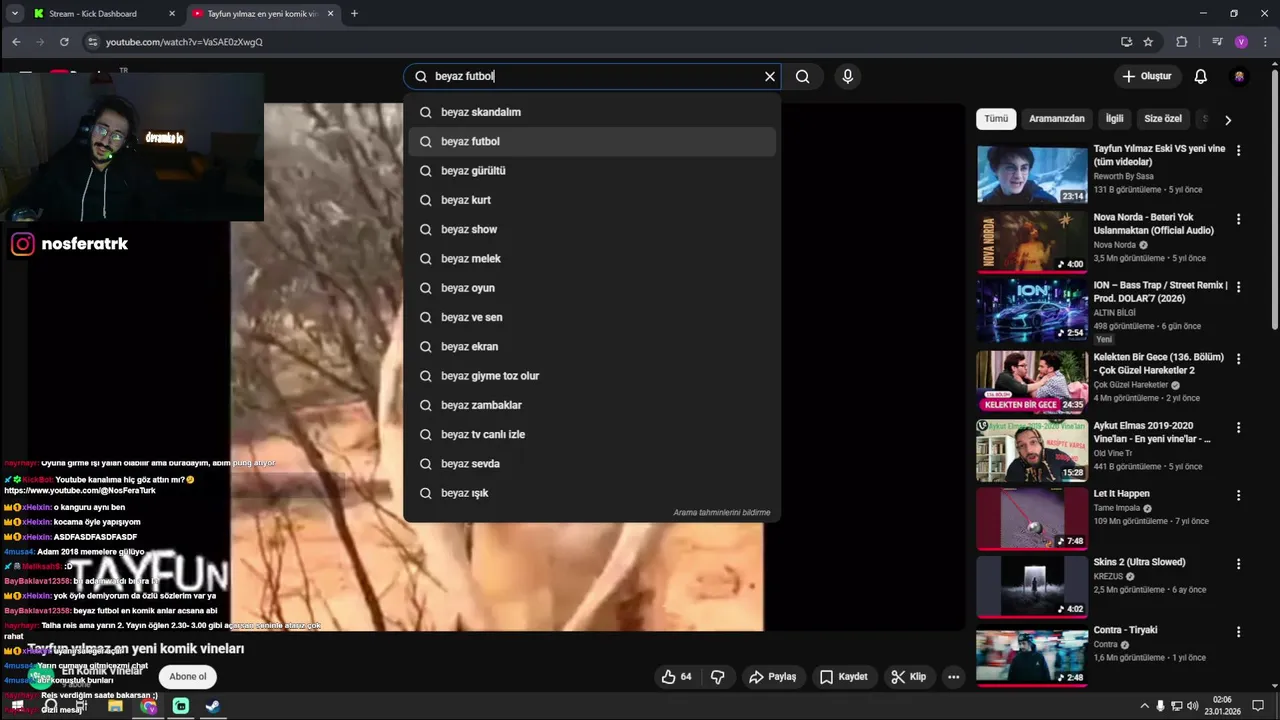Screen dimensions: 1280x720
Task: Start voice search with the microphone icon
Action: (848, 76)
